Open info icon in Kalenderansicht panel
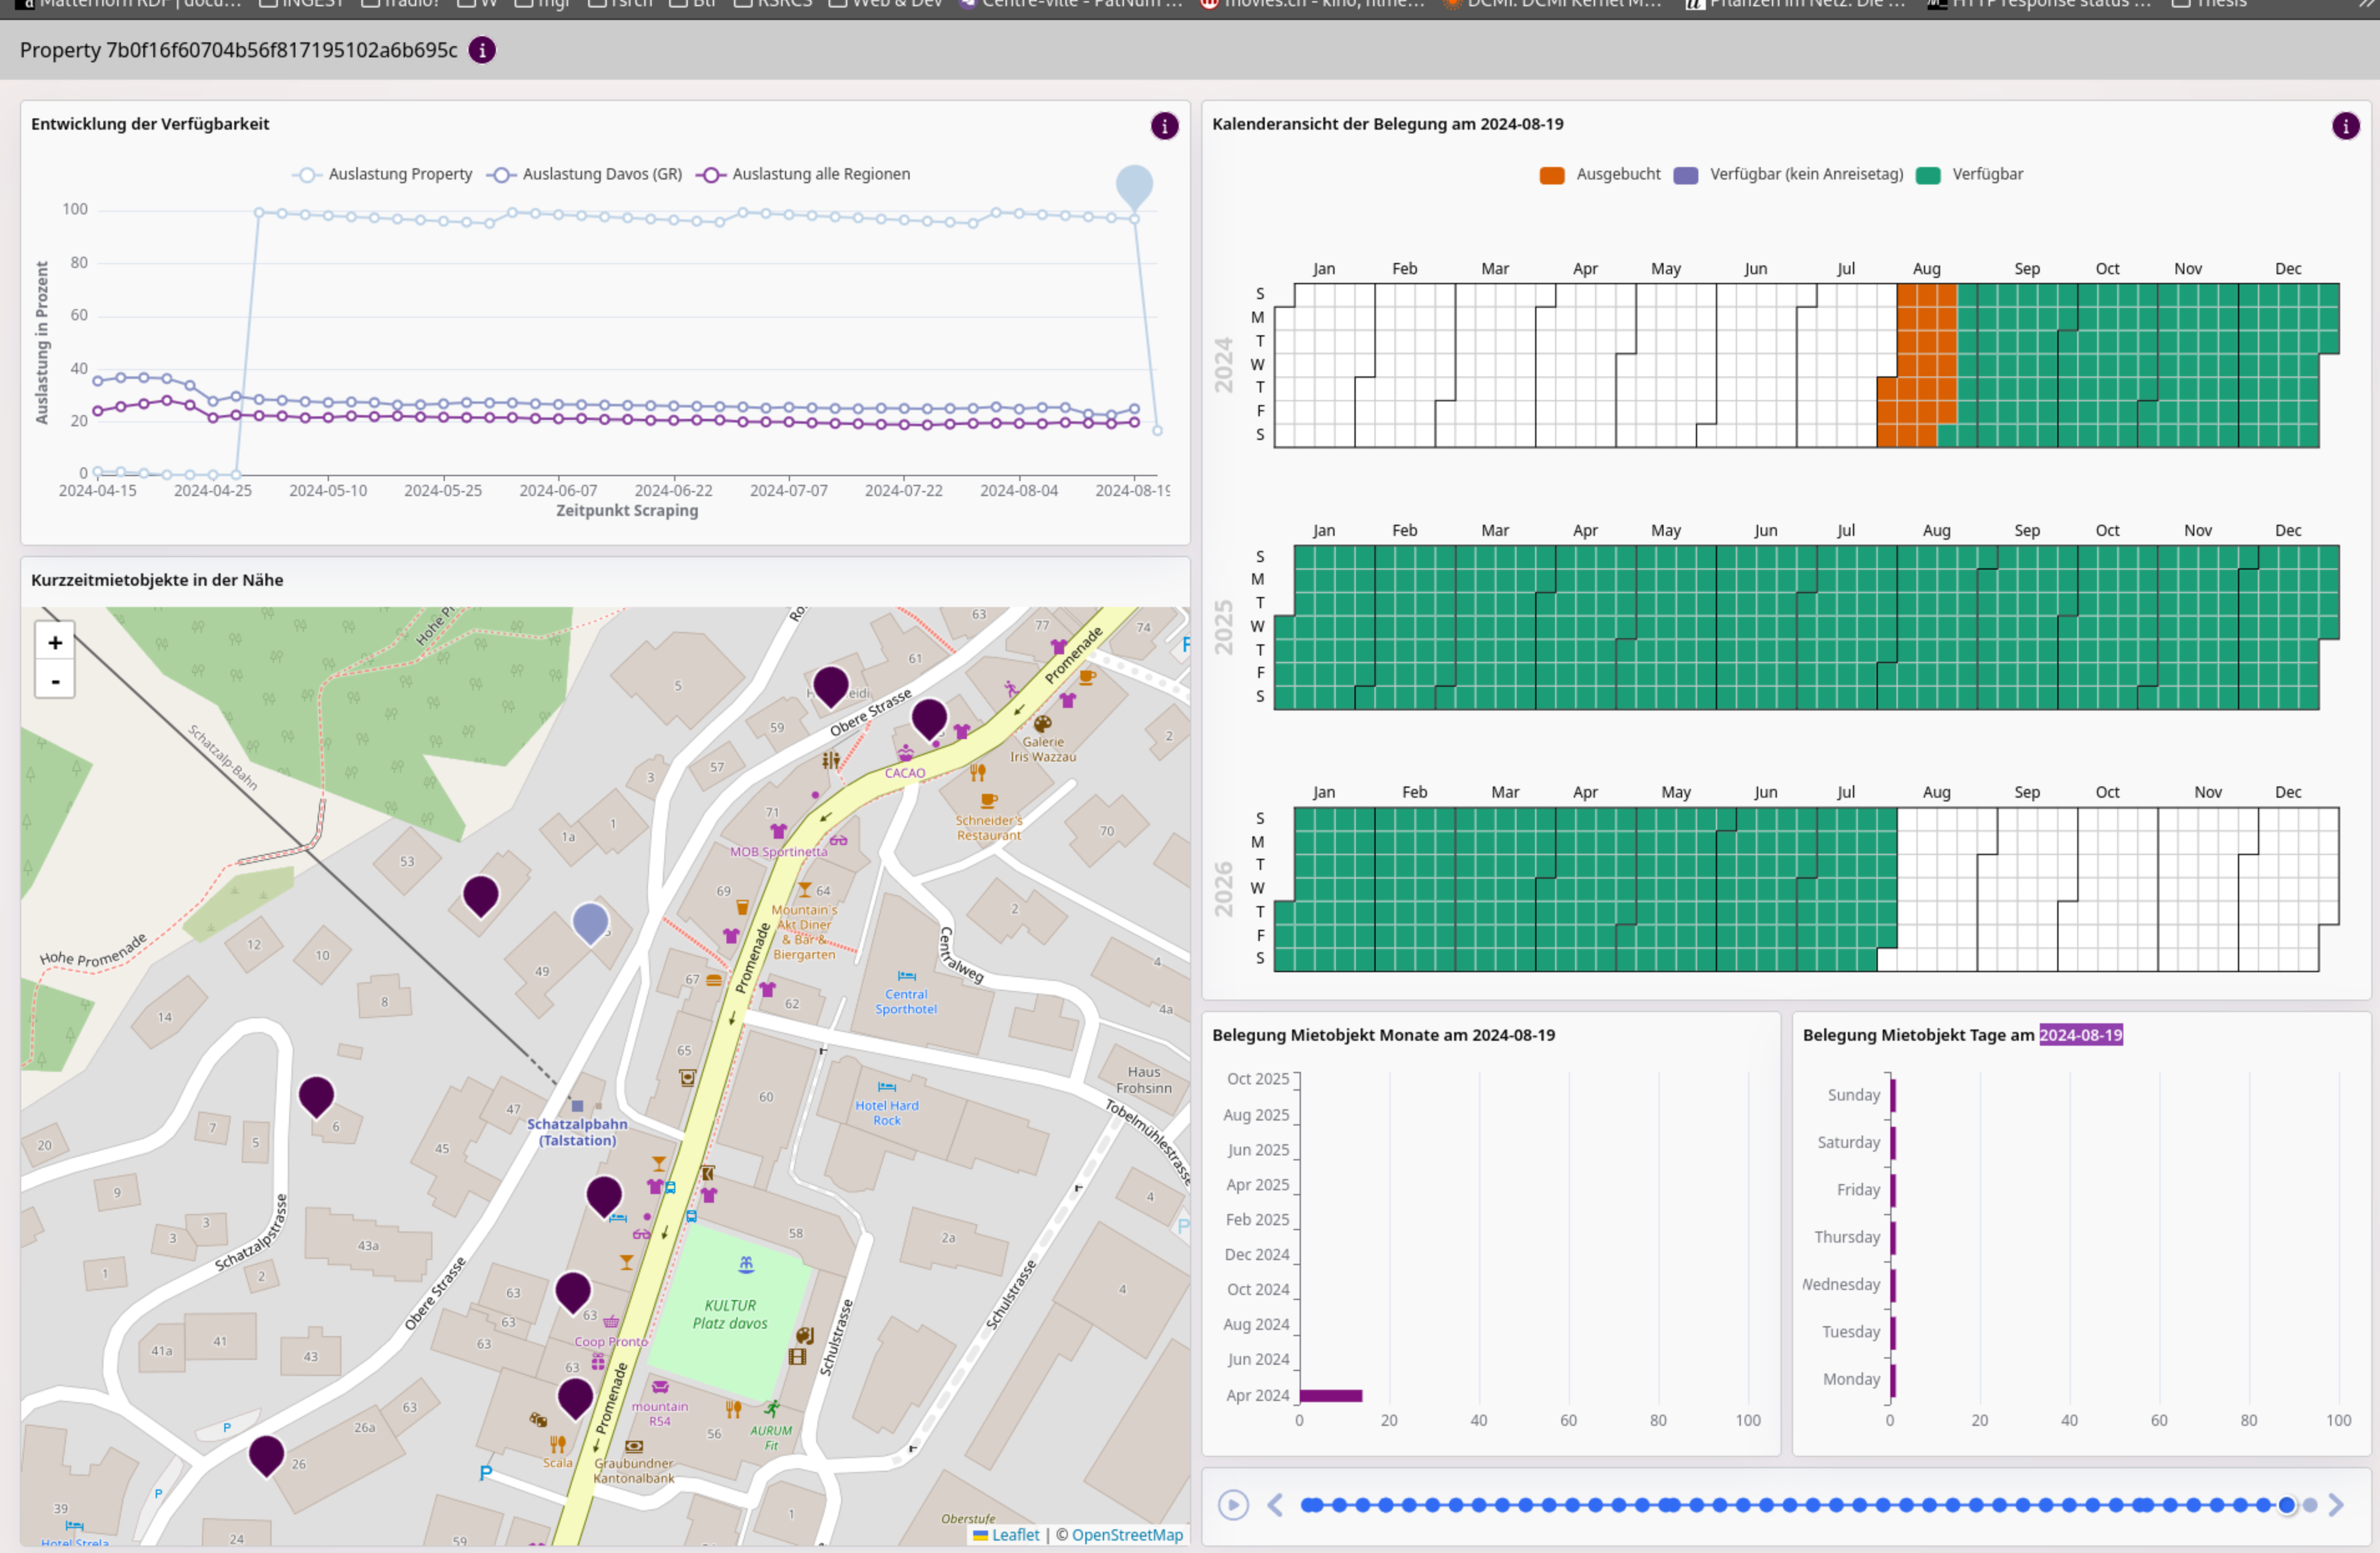Screen dimensions: 2380x1553 tap(2345, 126)
